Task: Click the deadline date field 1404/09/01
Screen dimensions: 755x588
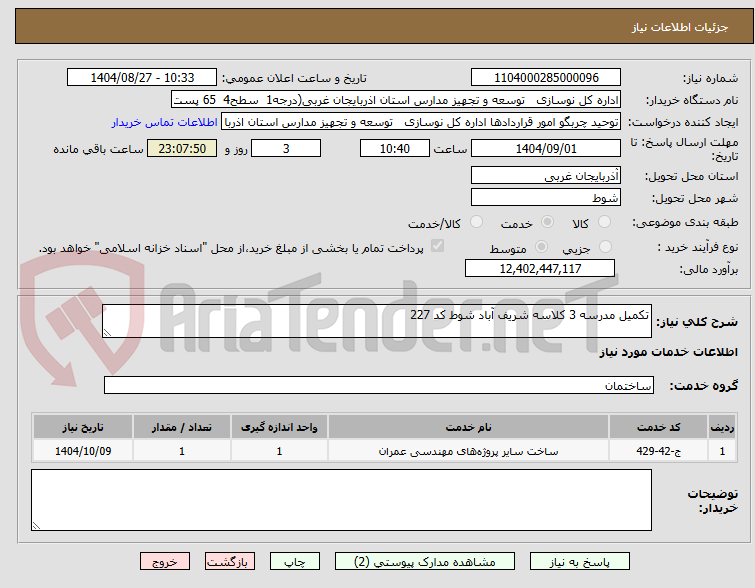Action: point(546,148)
